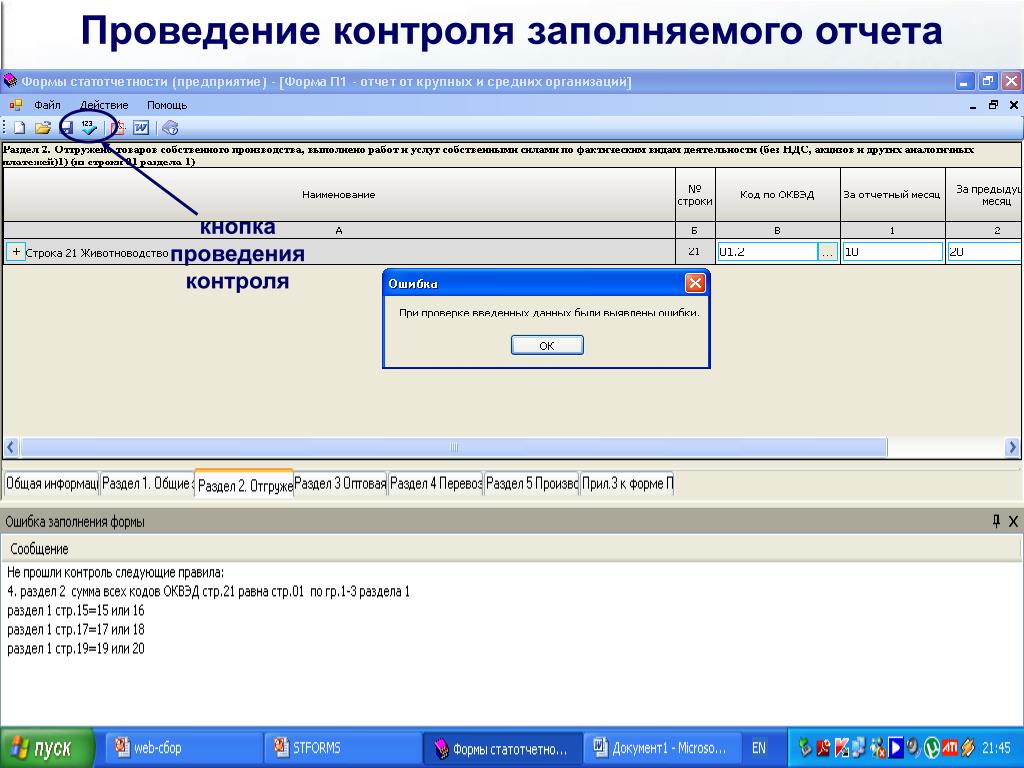Click the Winamp lightning tray icon
Viewport: 1024px width, 768px height.
(968, 748)
